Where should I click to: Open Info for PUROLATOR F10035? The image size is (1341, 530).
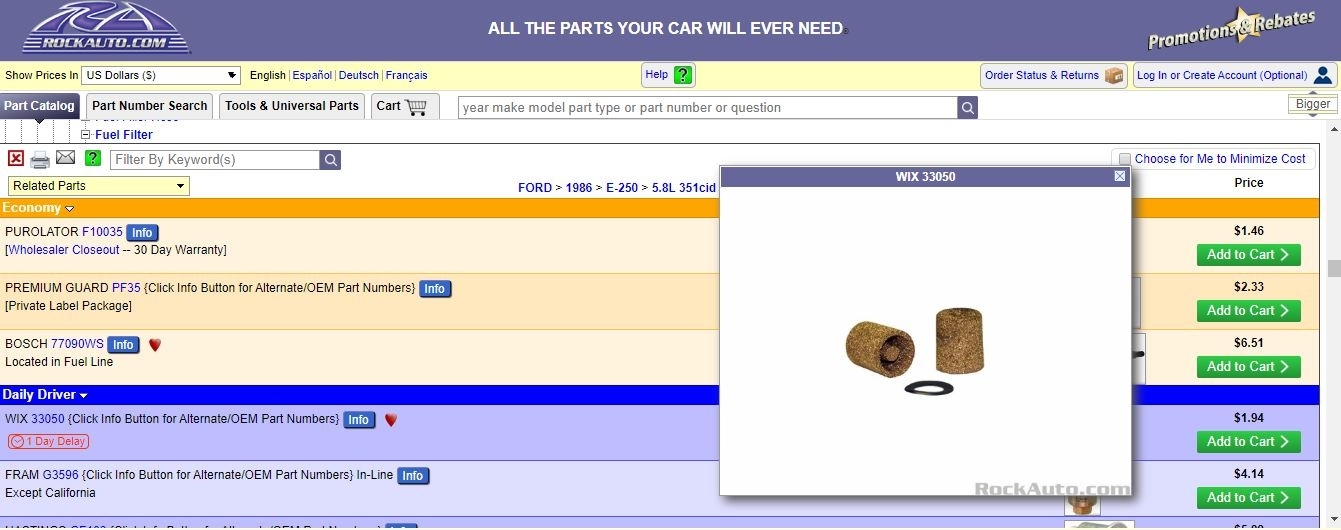[142, 233]
